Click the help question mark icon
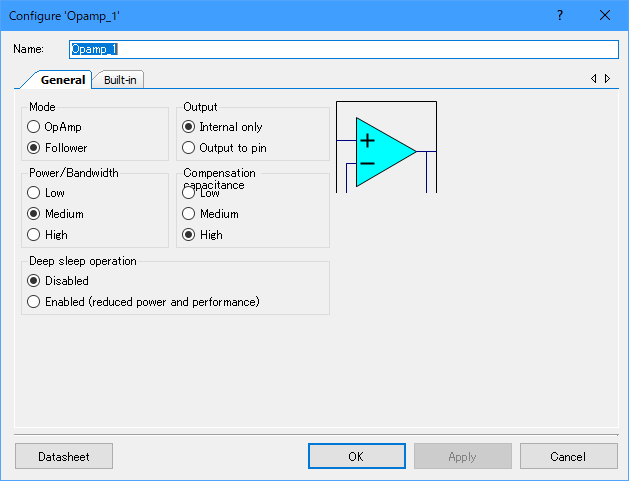This screenshot has height=481, width=629. pyautogui.click(x=560, y=15)
